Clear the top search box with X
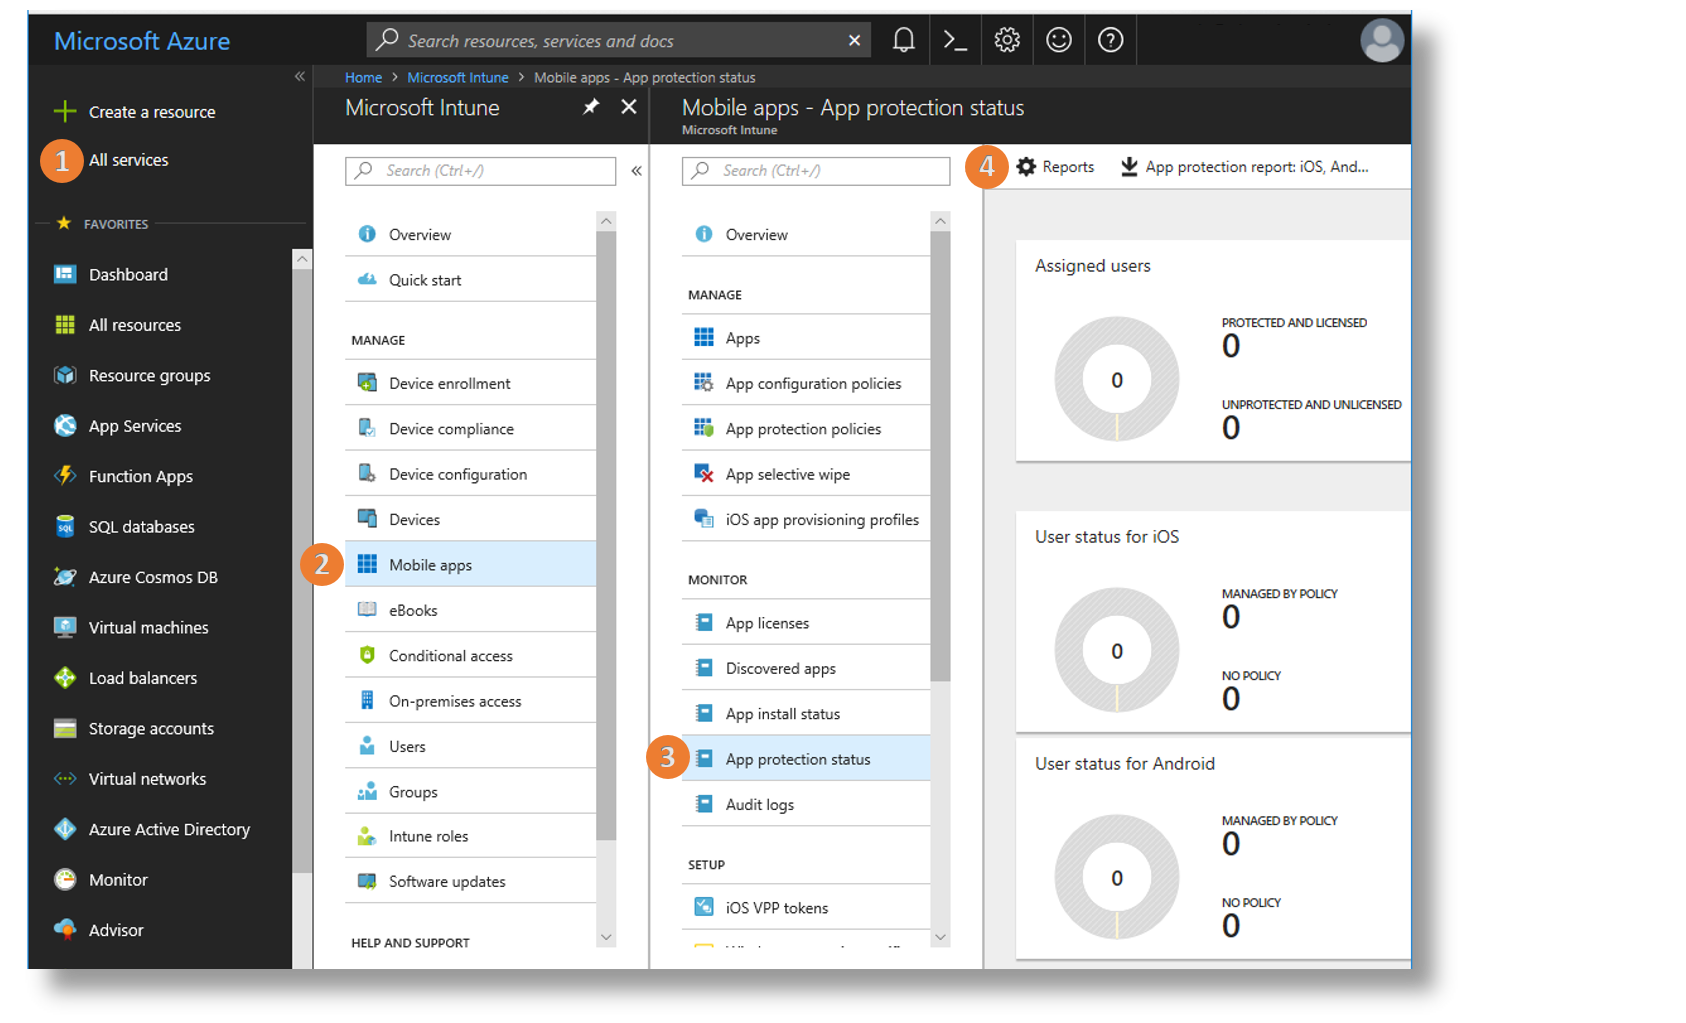 tap(854, 41)
